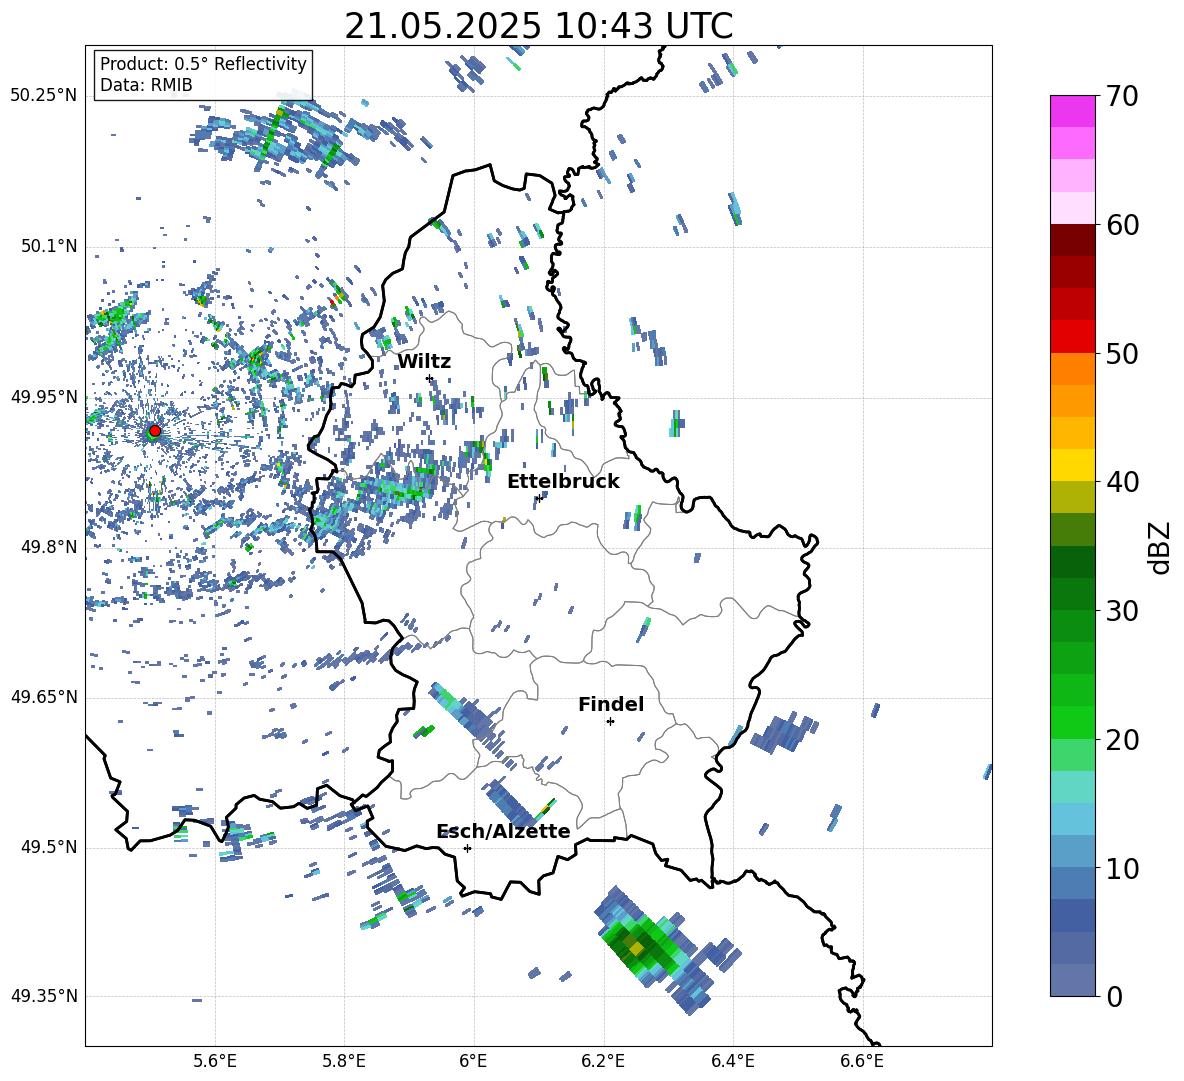Click the Ettelbruck station cross marker
1184x1081 pixels.
click(x=539, y=498)
